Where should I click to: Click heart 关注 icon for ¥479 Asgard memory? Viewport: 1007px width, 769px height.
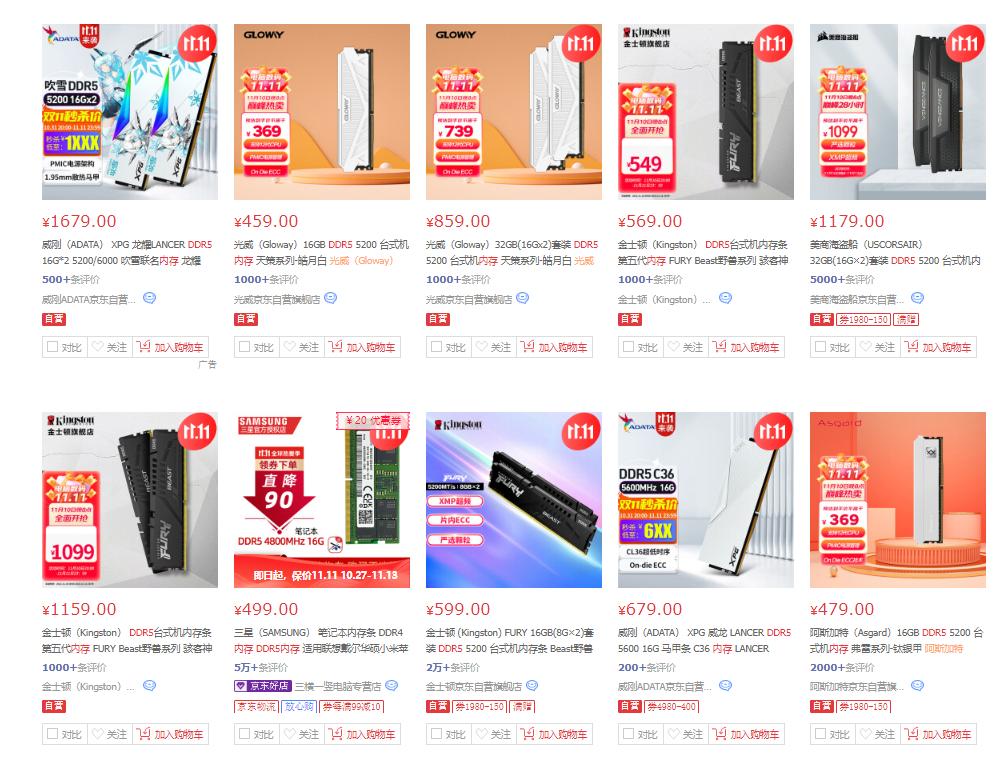(865, 734)
